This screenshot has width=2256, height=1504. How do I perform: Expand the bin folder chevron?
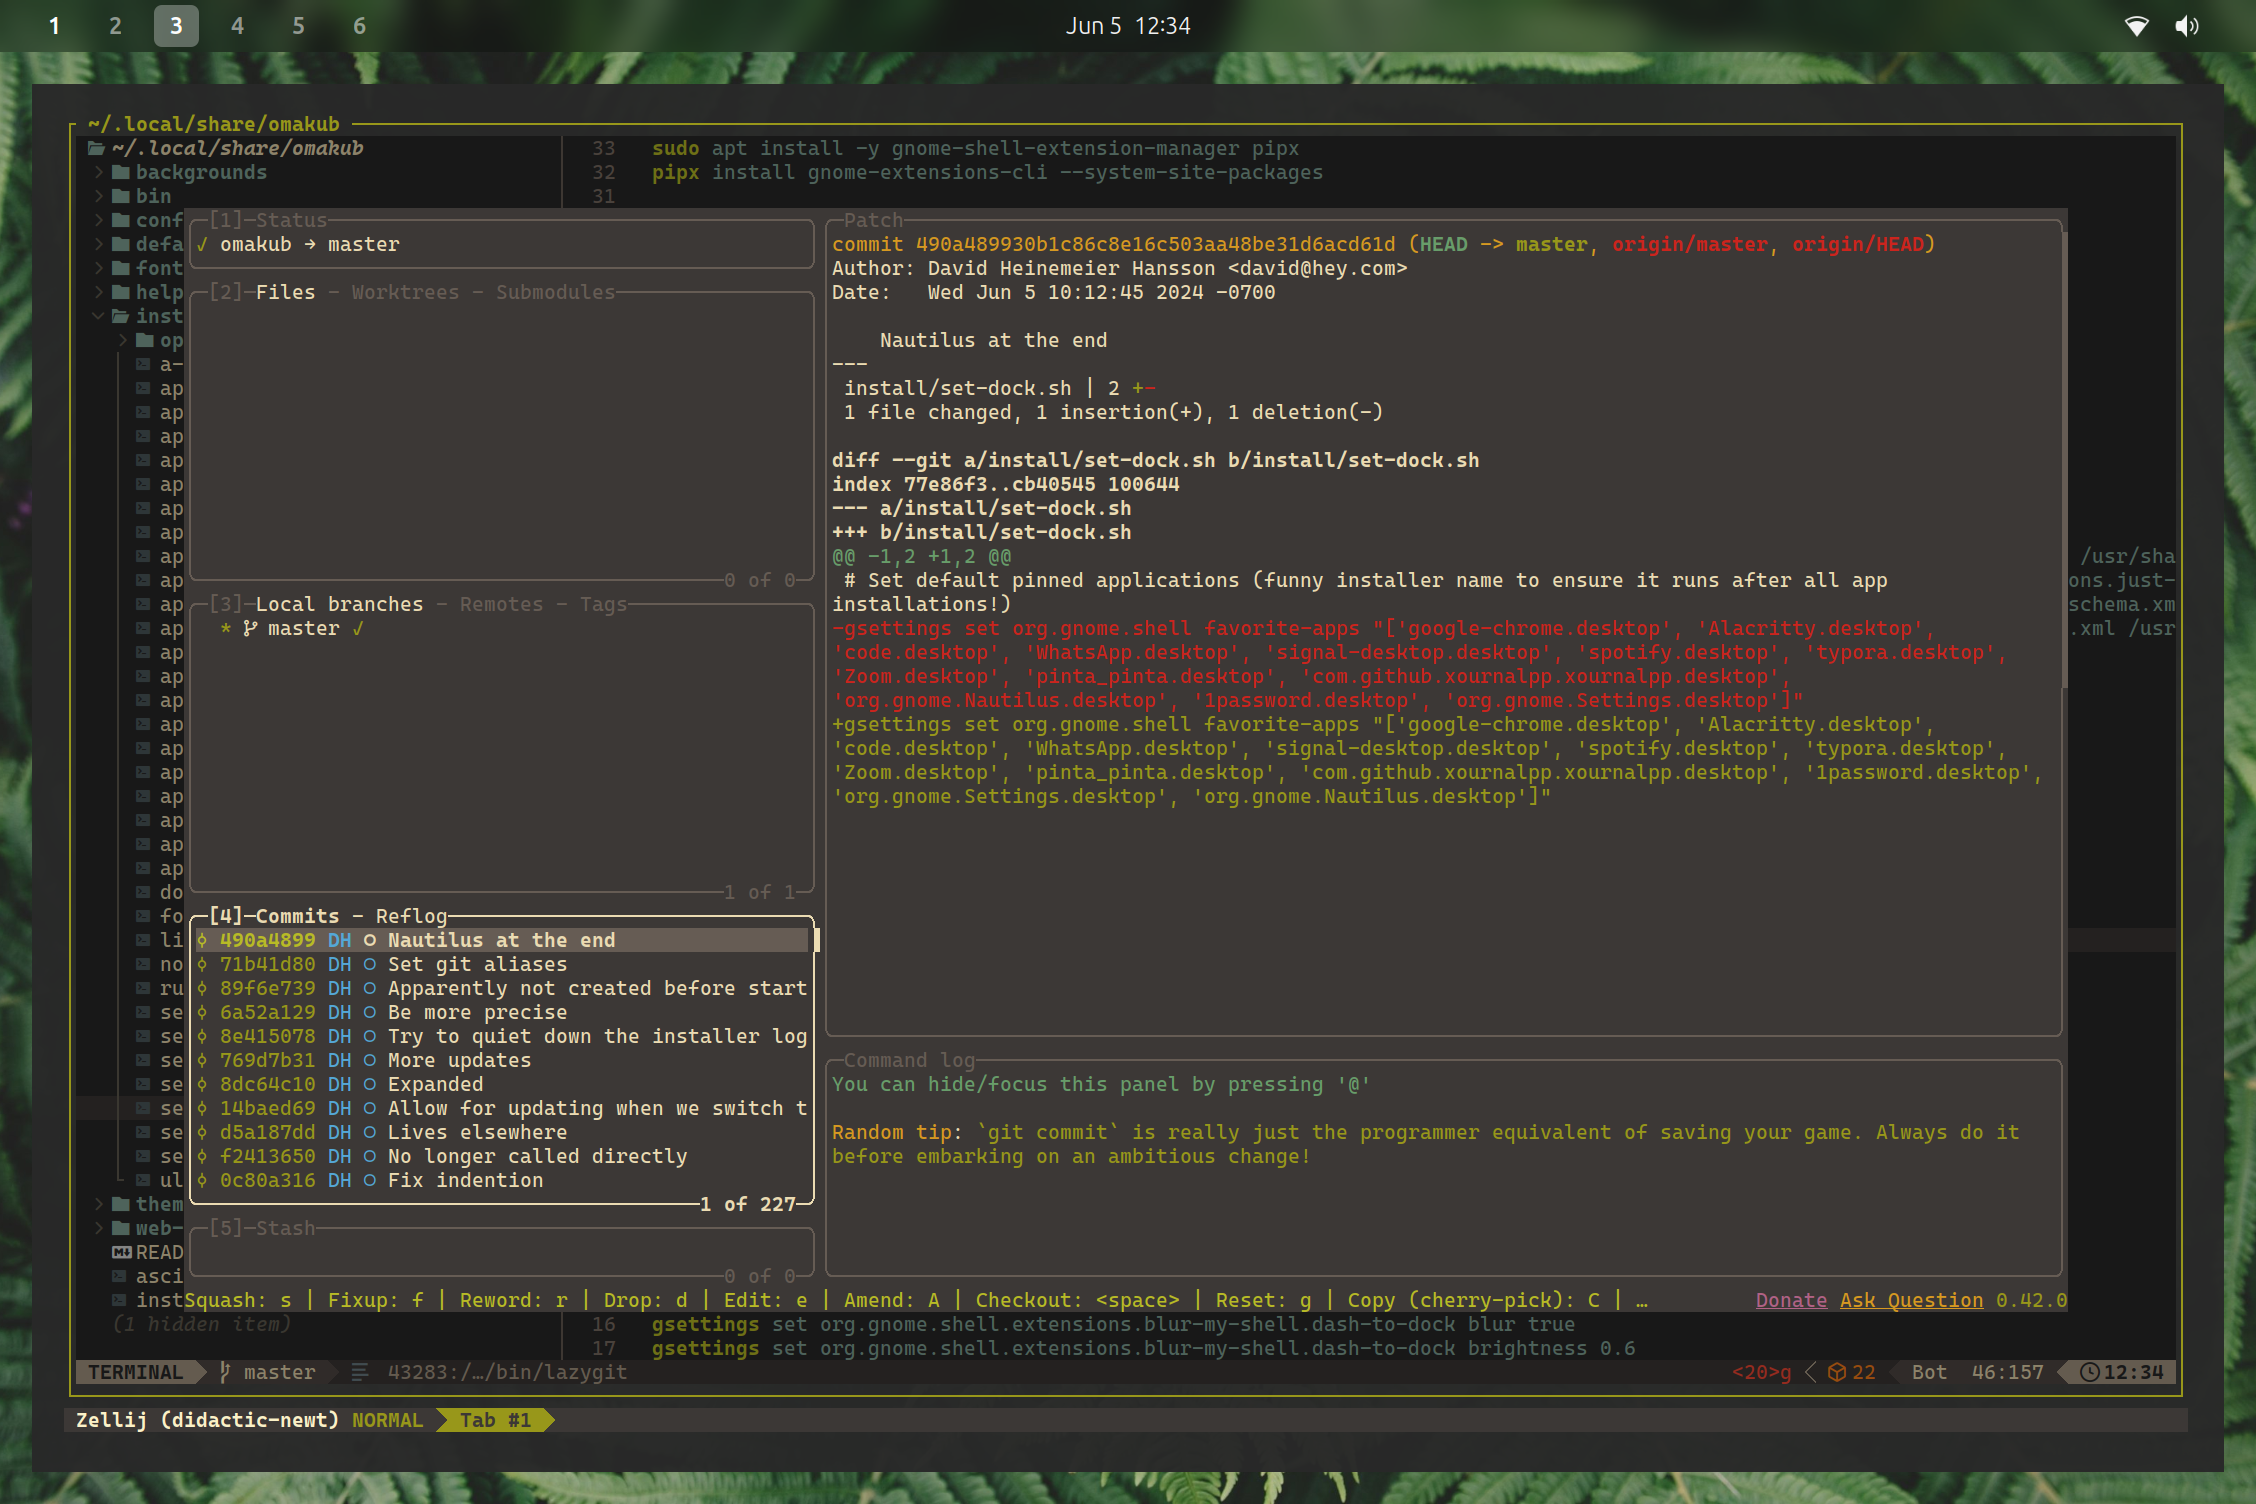coord(99,196)
